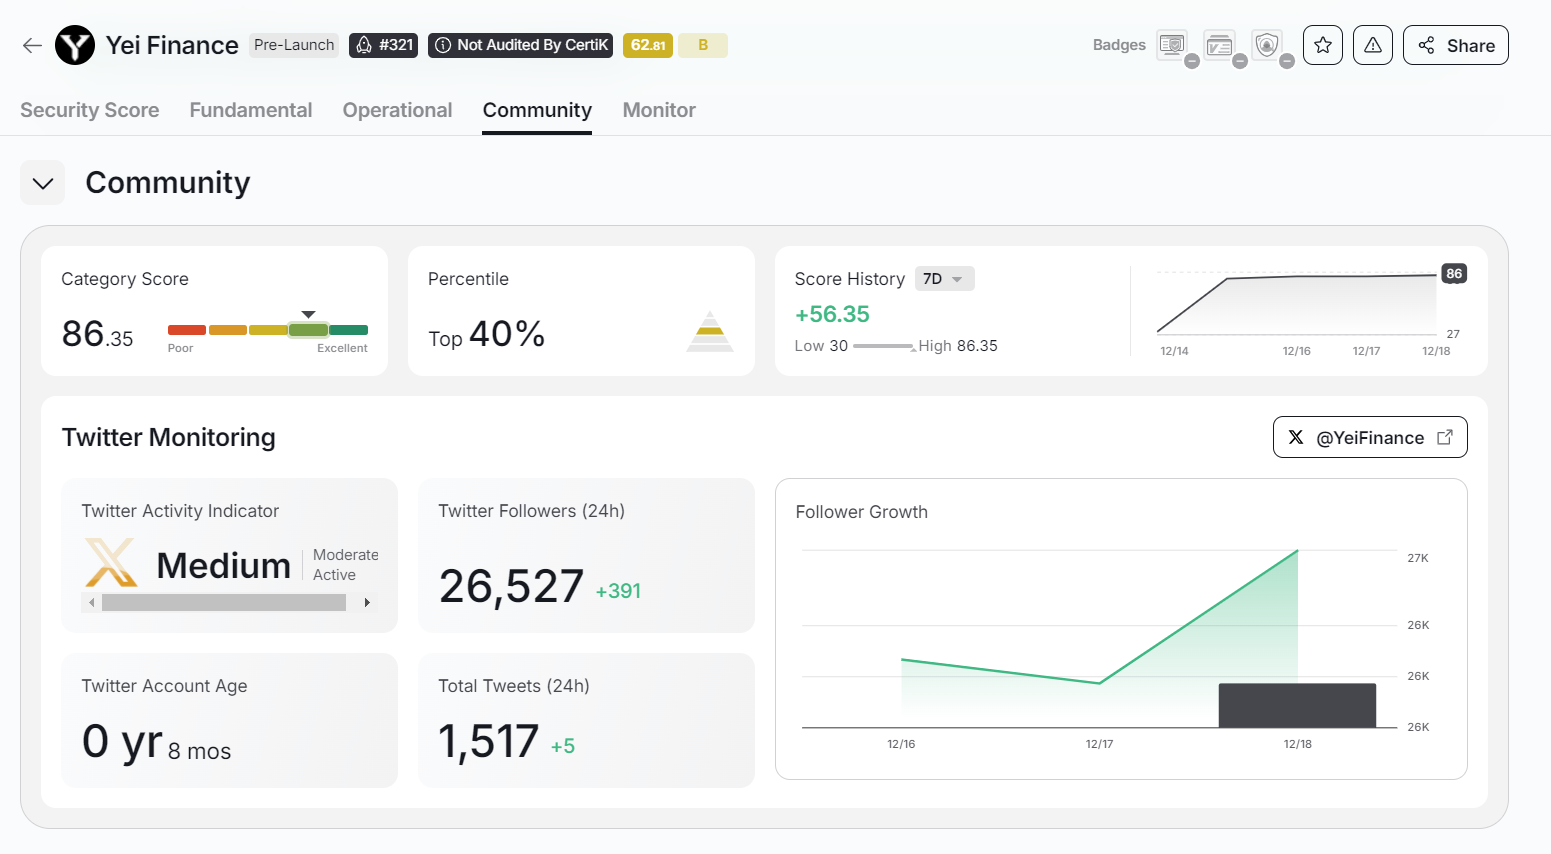Click the shield badge icon
Image resolution: width=1551 pixels, height=854 pixels.
click(1267, 45)
